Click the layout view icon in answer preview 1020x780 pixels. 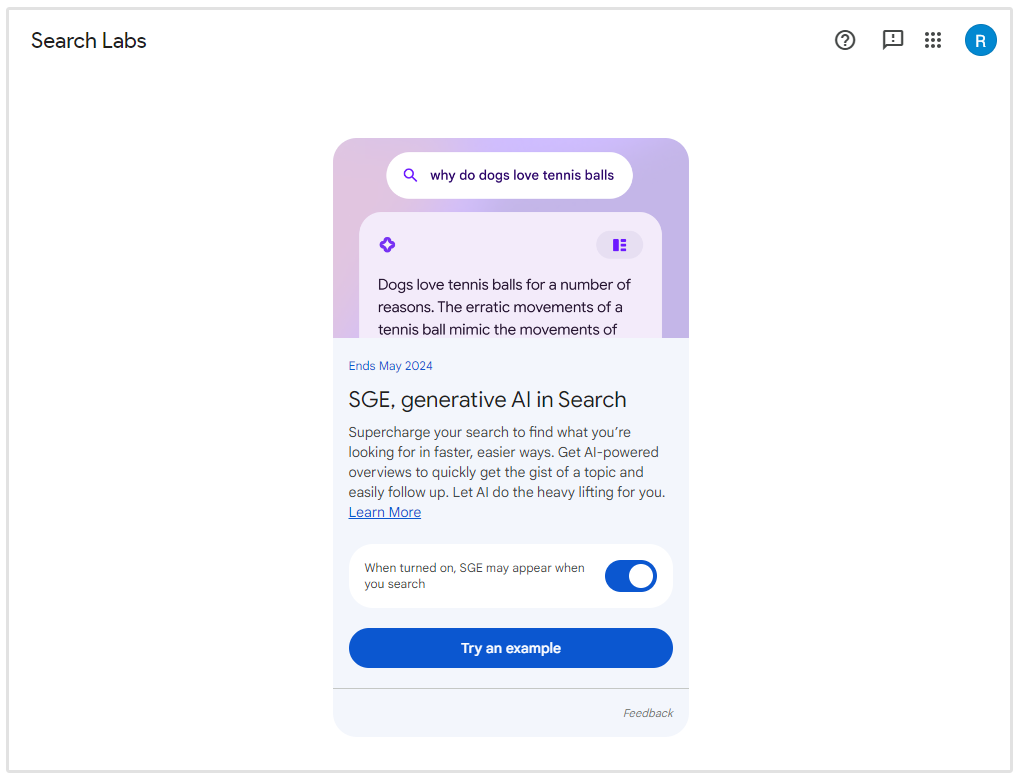(619, 245)
